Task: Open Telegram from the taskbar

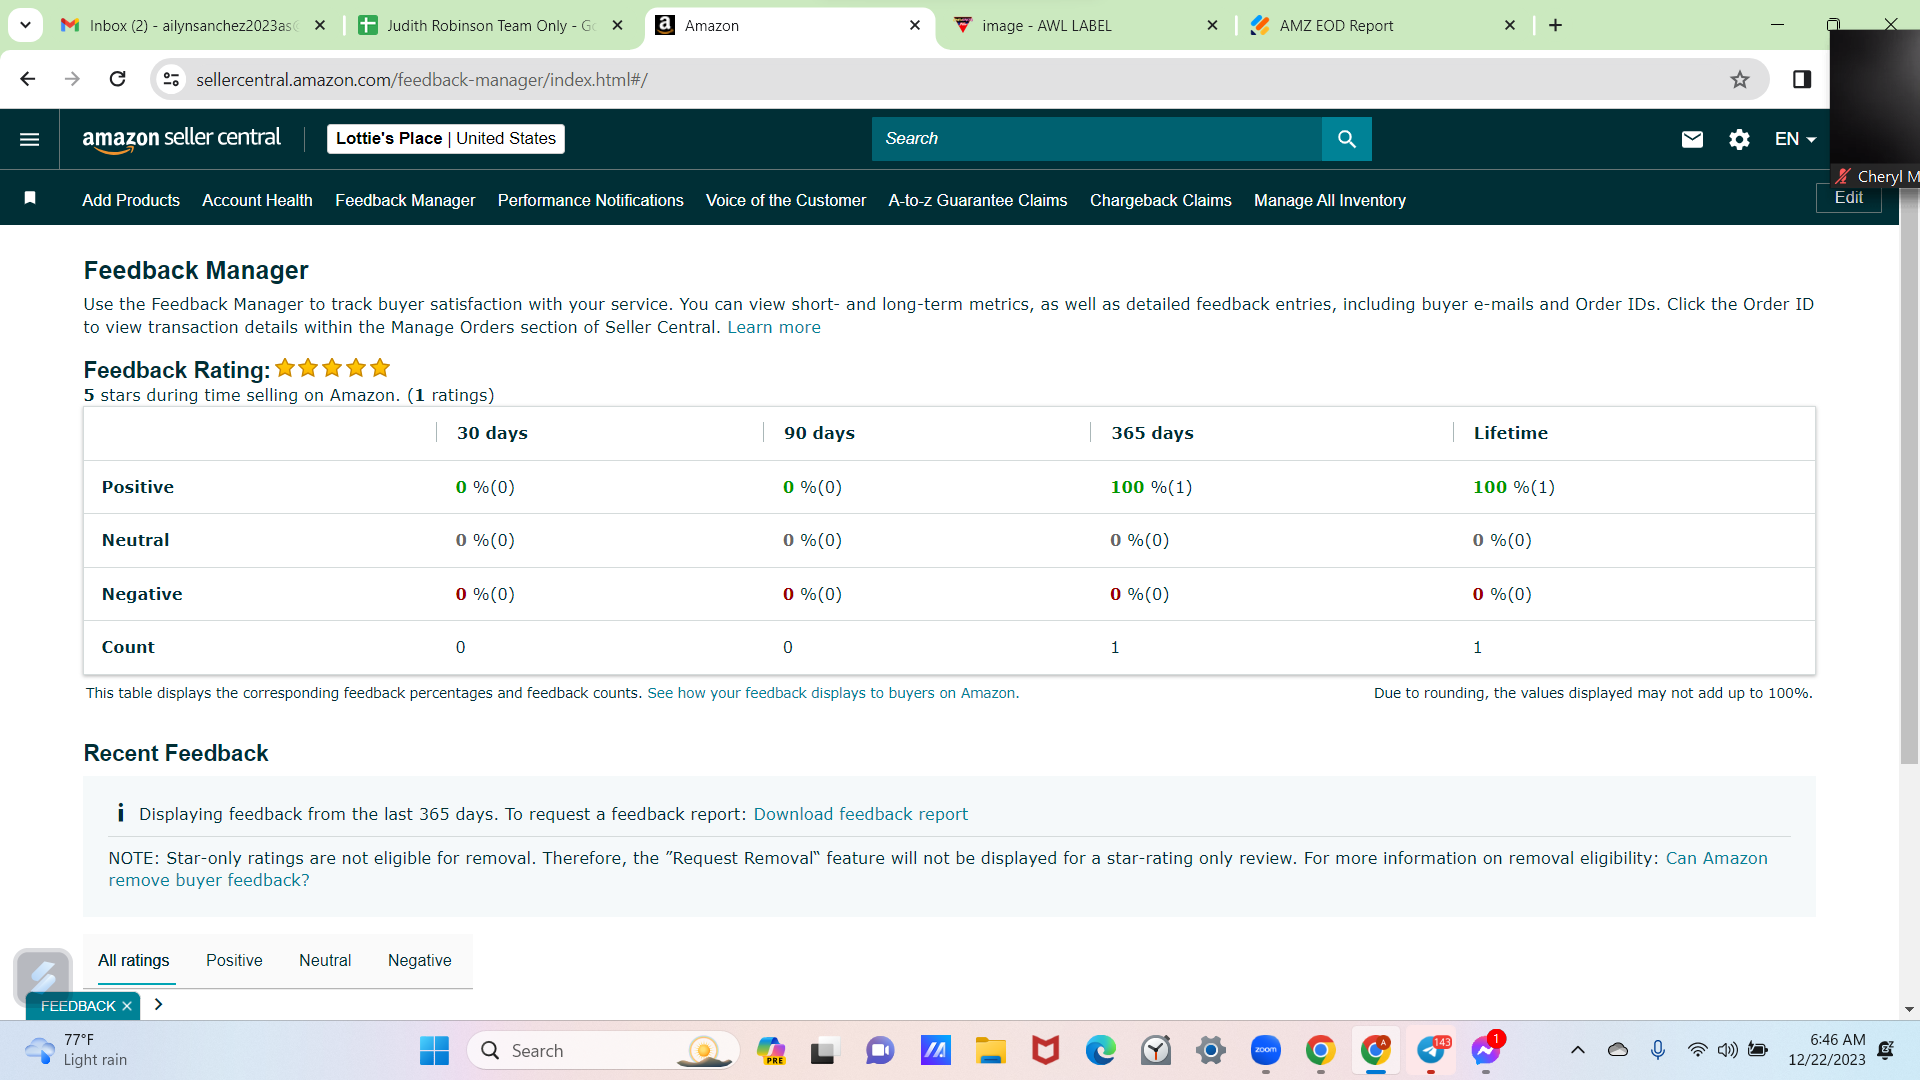Action: pos(1431,1051)
